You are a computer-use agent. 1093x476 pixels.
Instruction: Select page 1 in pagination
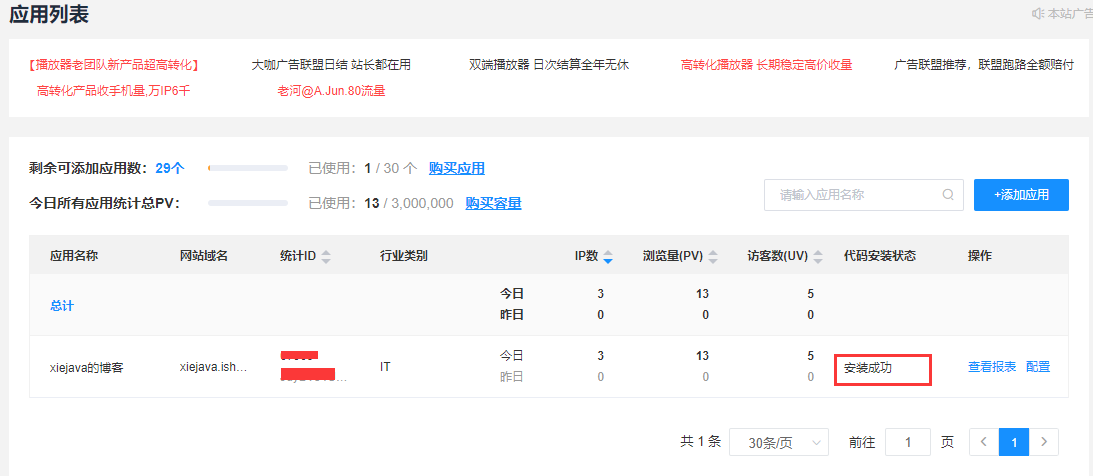coord(1014,442)
